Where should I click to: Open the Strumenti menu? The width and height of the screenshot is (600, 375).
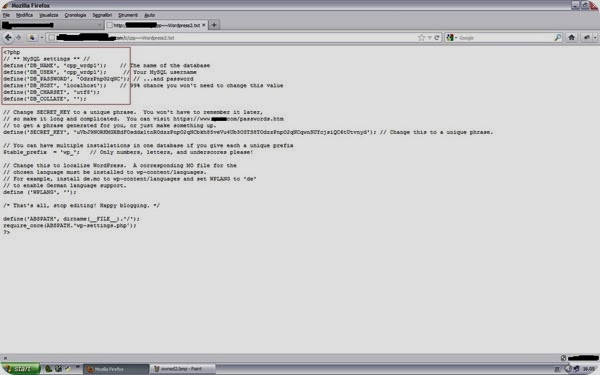point(128,15)
